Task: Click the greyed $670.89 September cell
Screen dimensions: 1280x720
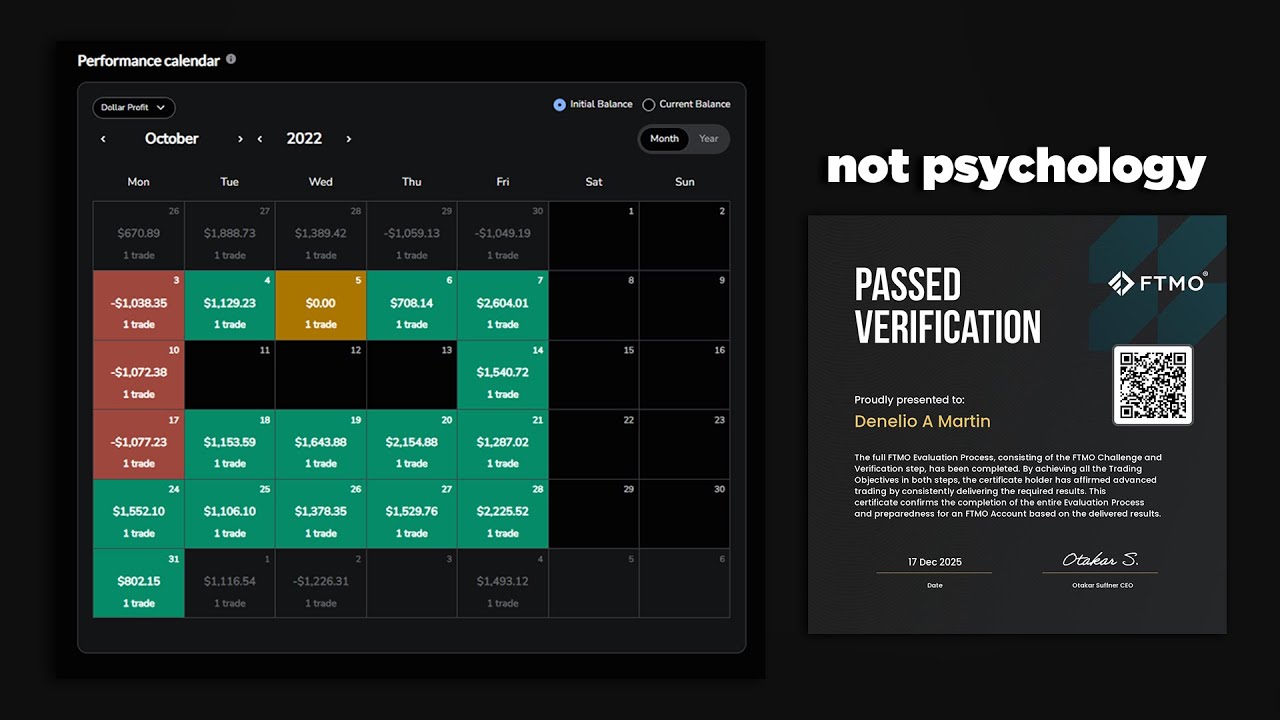Action: coord(139,236)
